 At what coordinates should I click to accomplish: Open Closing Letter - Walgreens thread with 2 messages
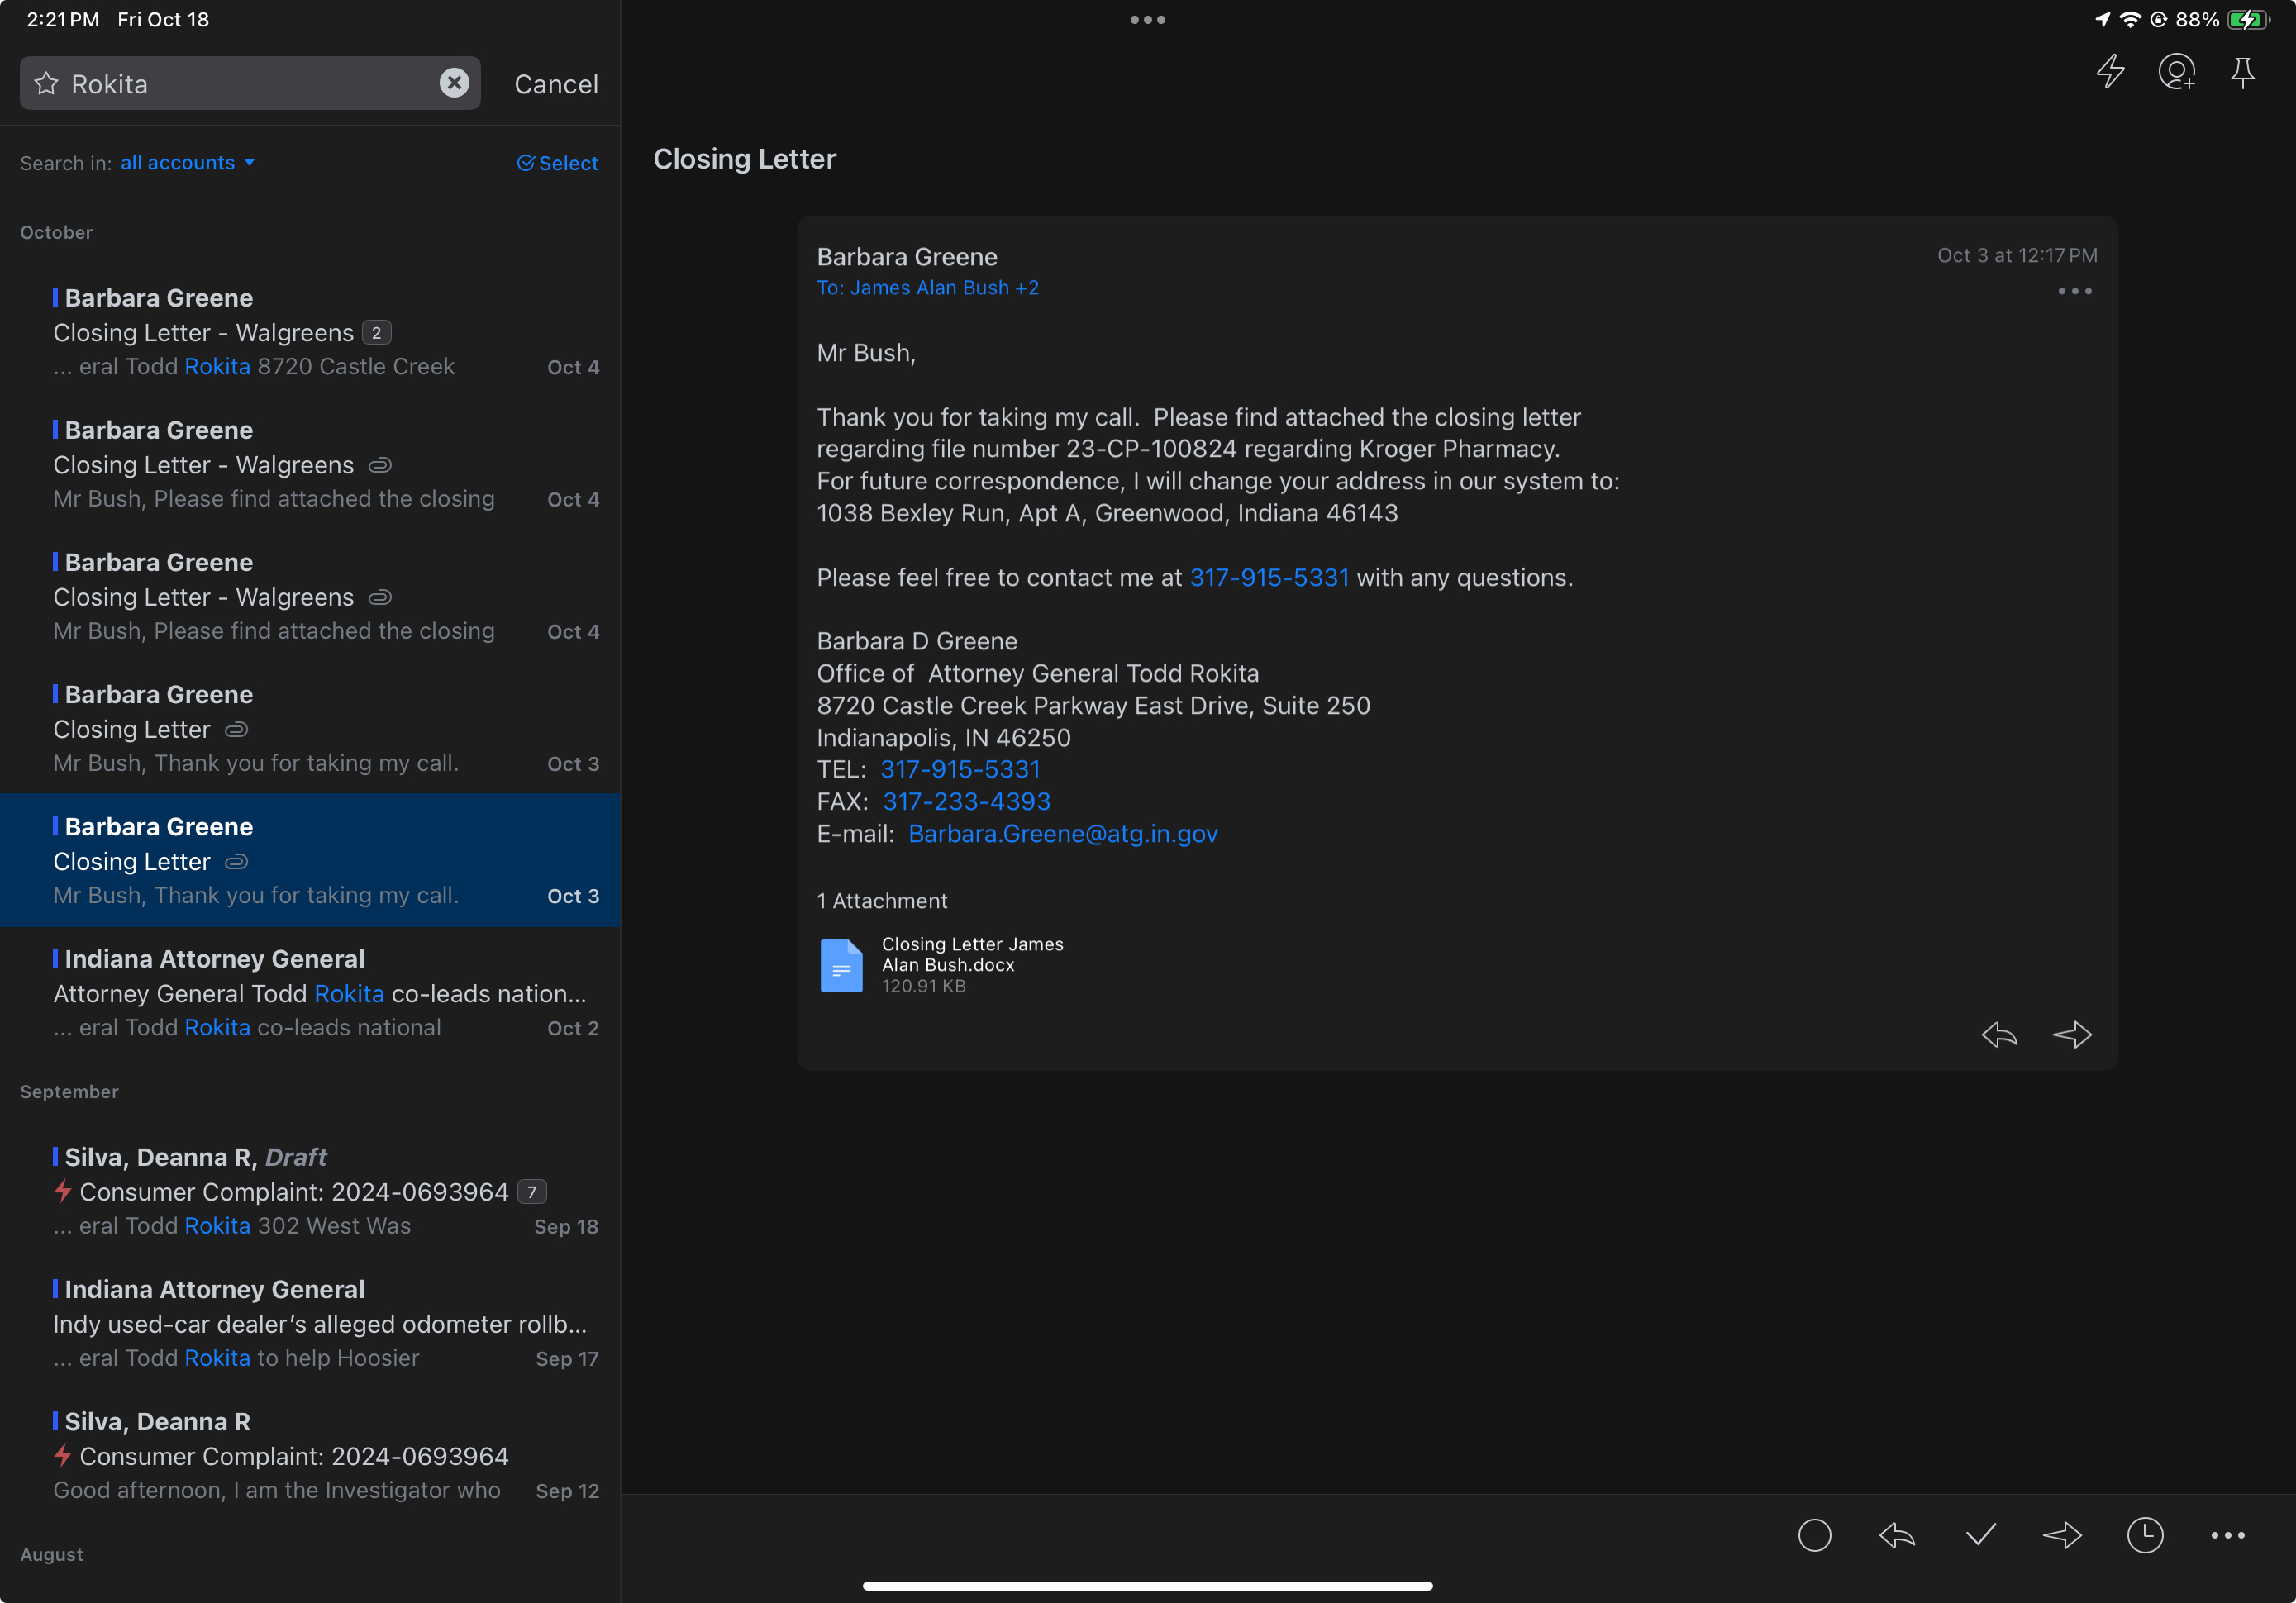point(310,332)
